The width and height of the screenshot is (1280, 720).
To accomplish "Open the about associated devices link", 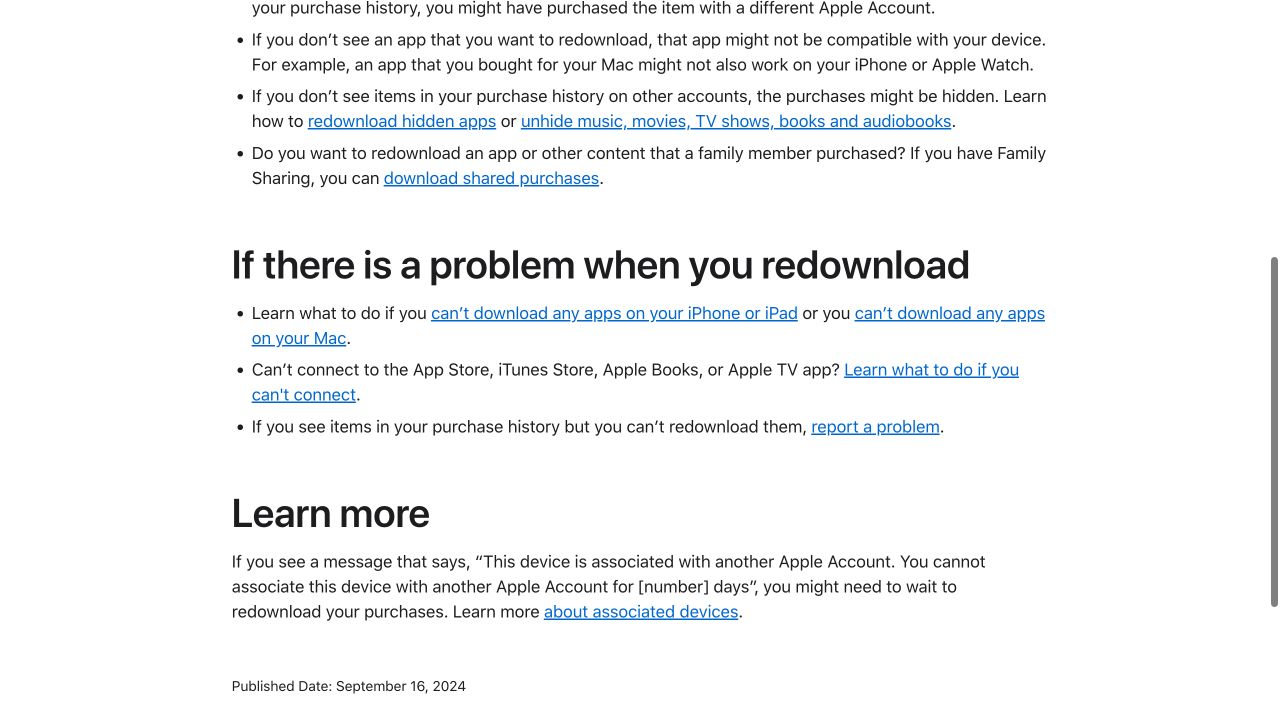I will tap(641, 612).
